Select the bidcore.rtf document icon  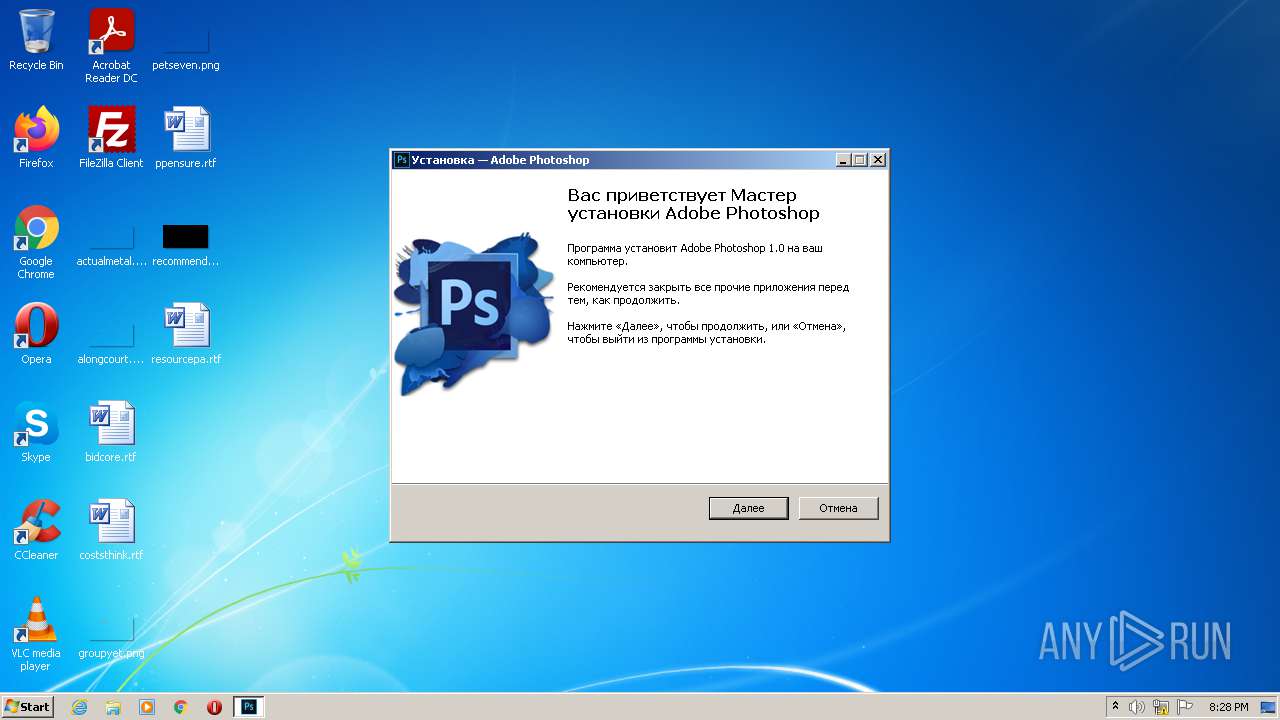tap(111, 432)
